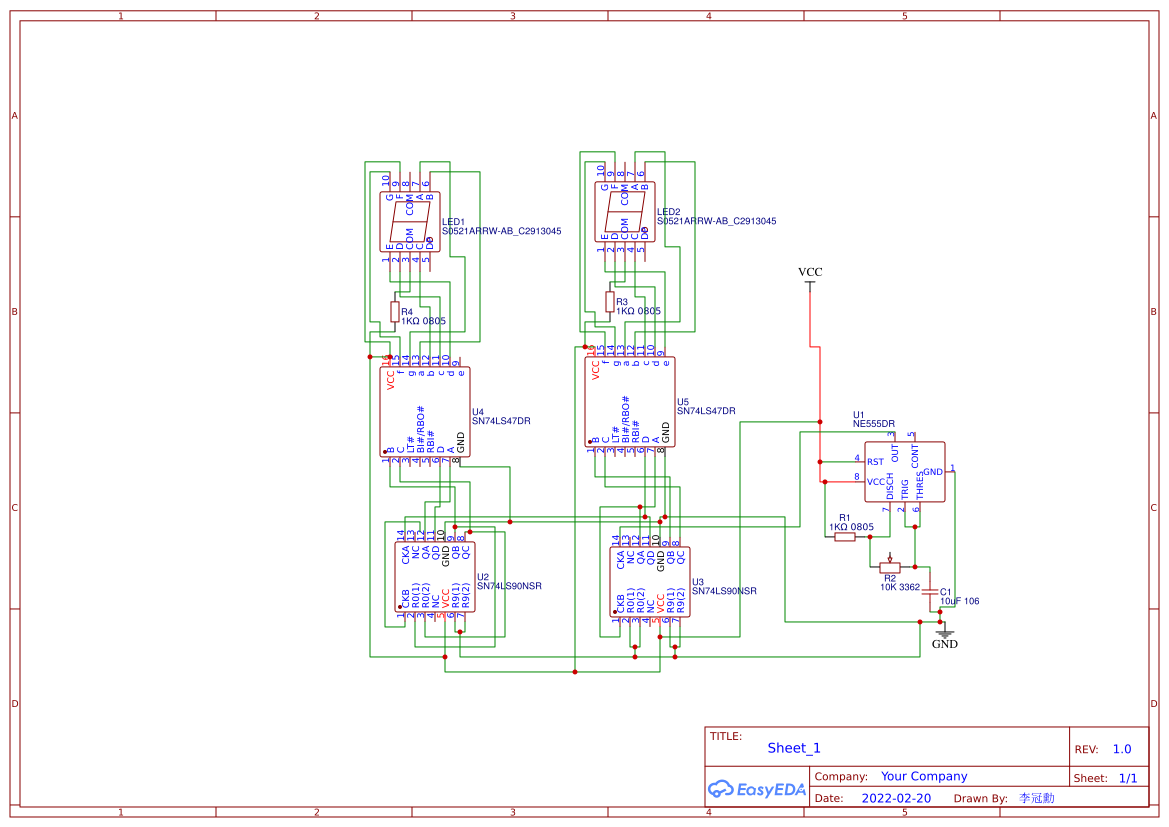The height and width of the screenshot is (827, 1169).
Task: Select the U3 counter chip body
Action: click(x=650, y=582)
